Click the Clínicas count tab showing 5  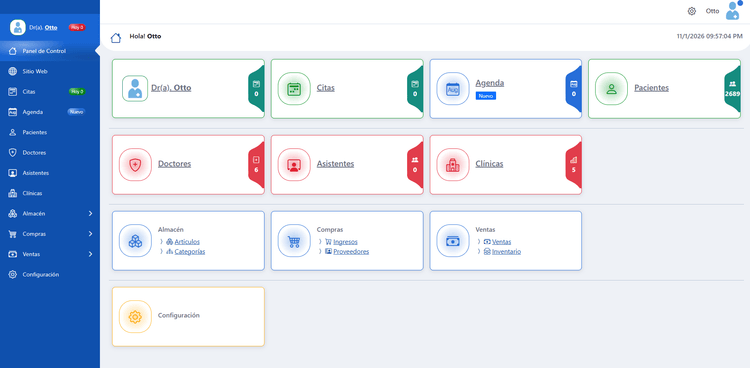pos(574,165)
